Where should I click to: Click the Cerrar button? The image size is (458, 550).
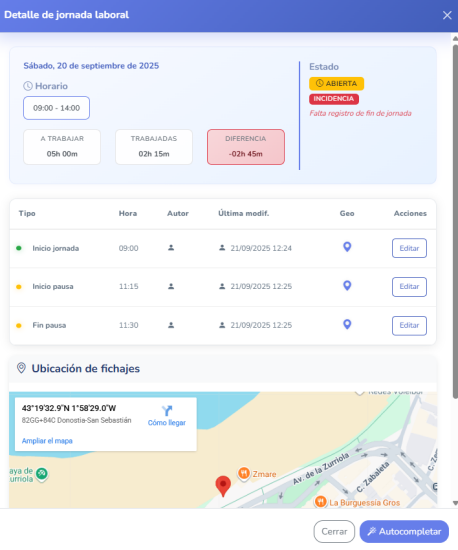click(334, 531)
